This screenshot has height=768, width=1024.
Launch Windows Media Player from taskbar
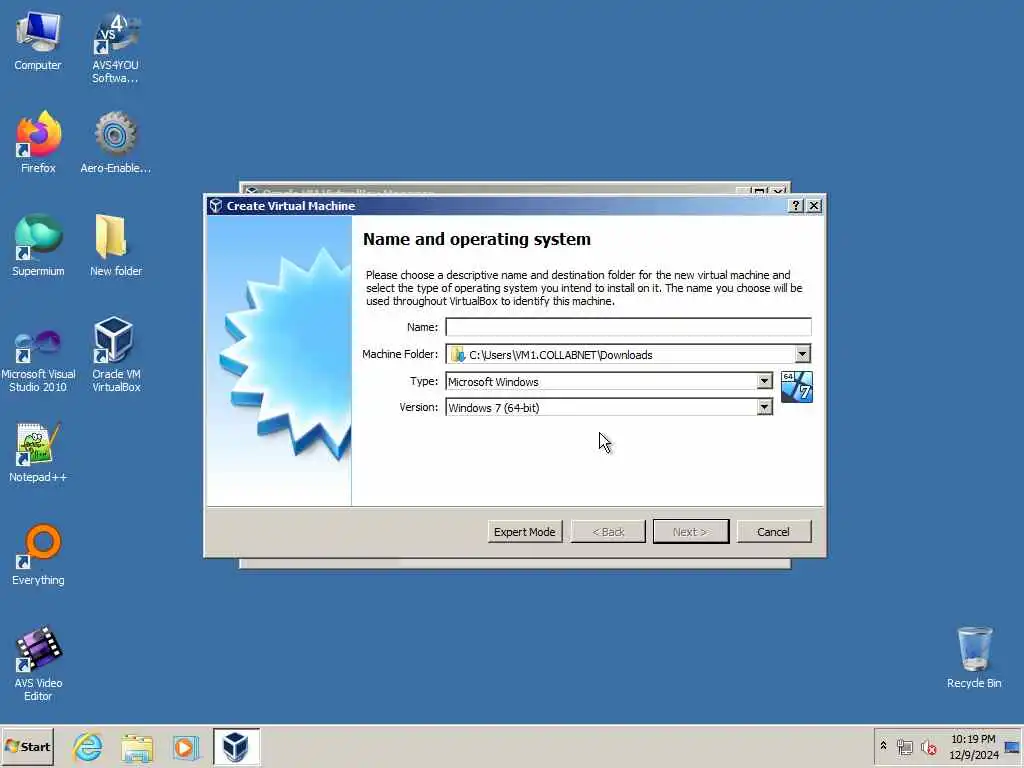tap(185, 746)
